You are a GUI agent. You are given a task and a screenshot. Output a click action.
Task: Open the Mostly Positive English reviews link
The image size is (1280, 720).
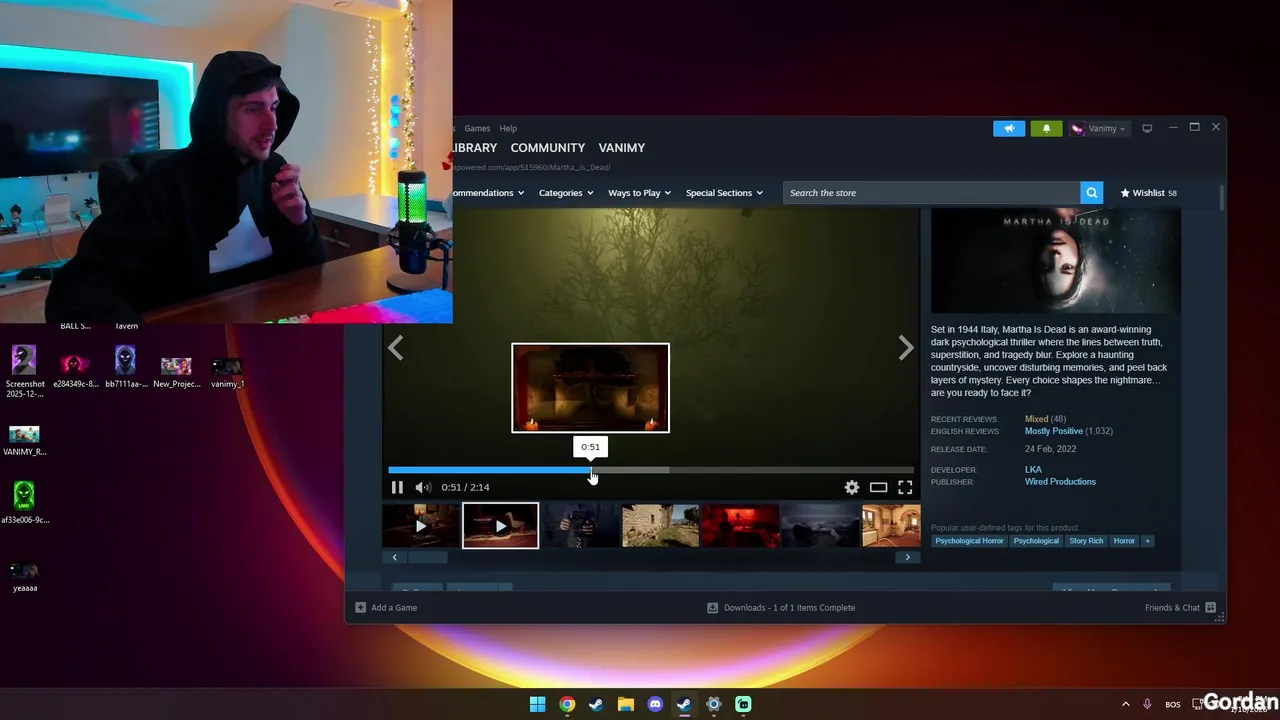click(x=1053, y=431)
